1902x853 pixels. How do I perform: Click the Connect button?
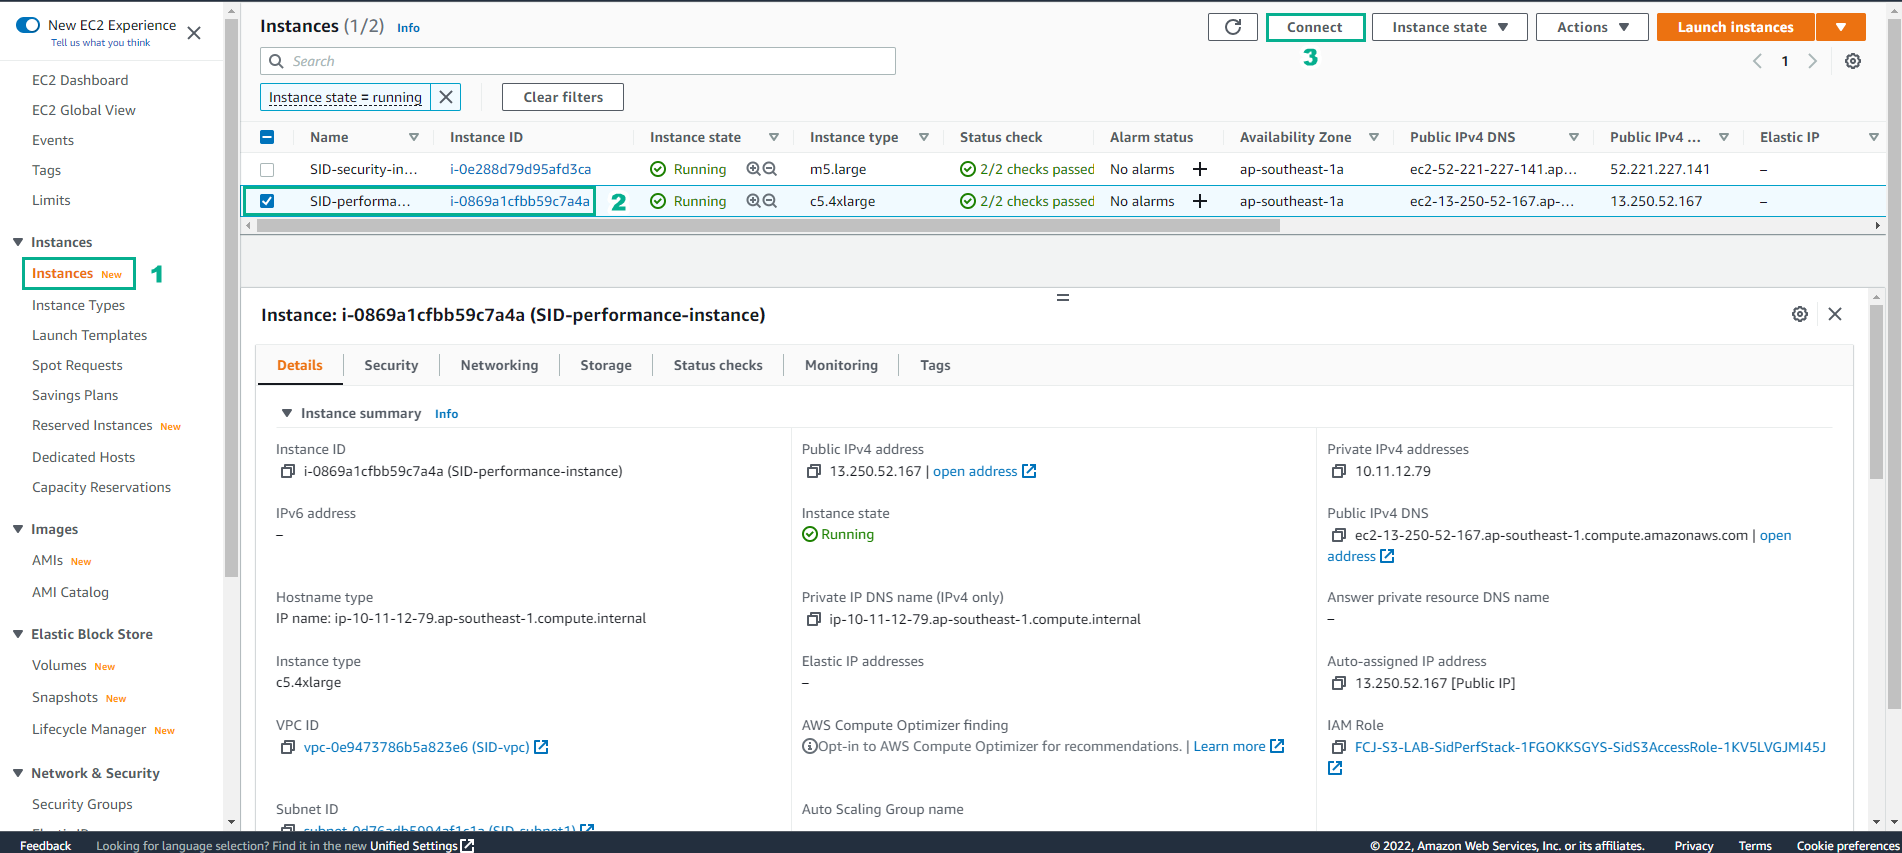point(1315,27)
